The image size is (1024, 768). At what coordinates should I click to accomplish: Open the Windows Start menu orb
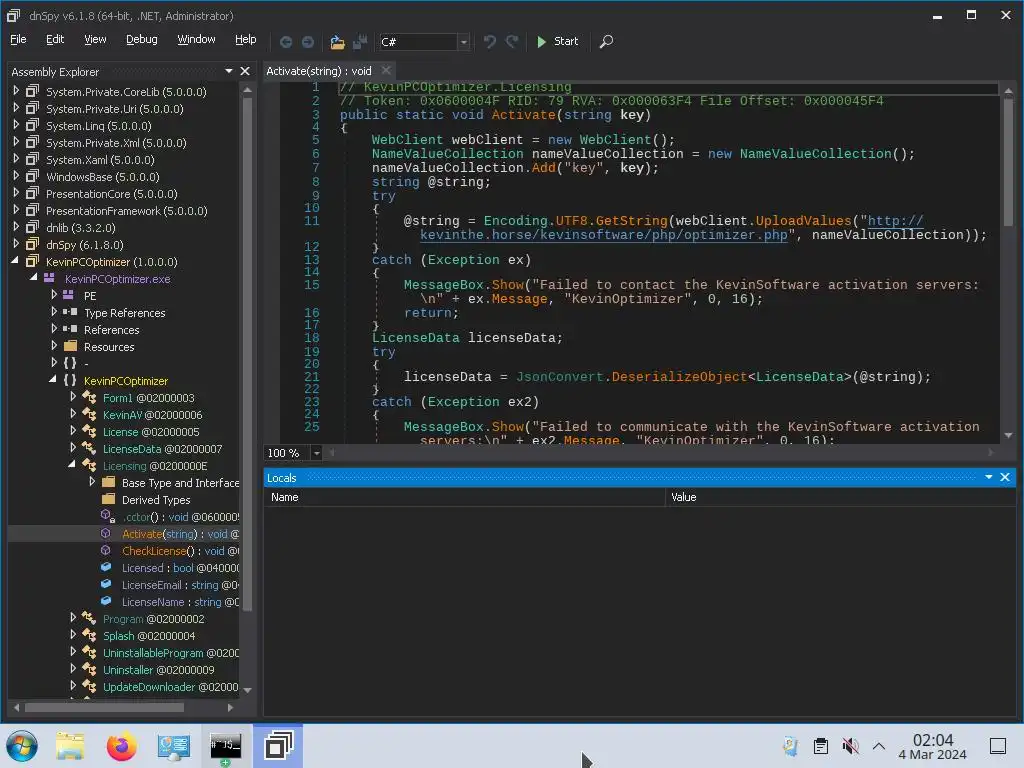22,746
